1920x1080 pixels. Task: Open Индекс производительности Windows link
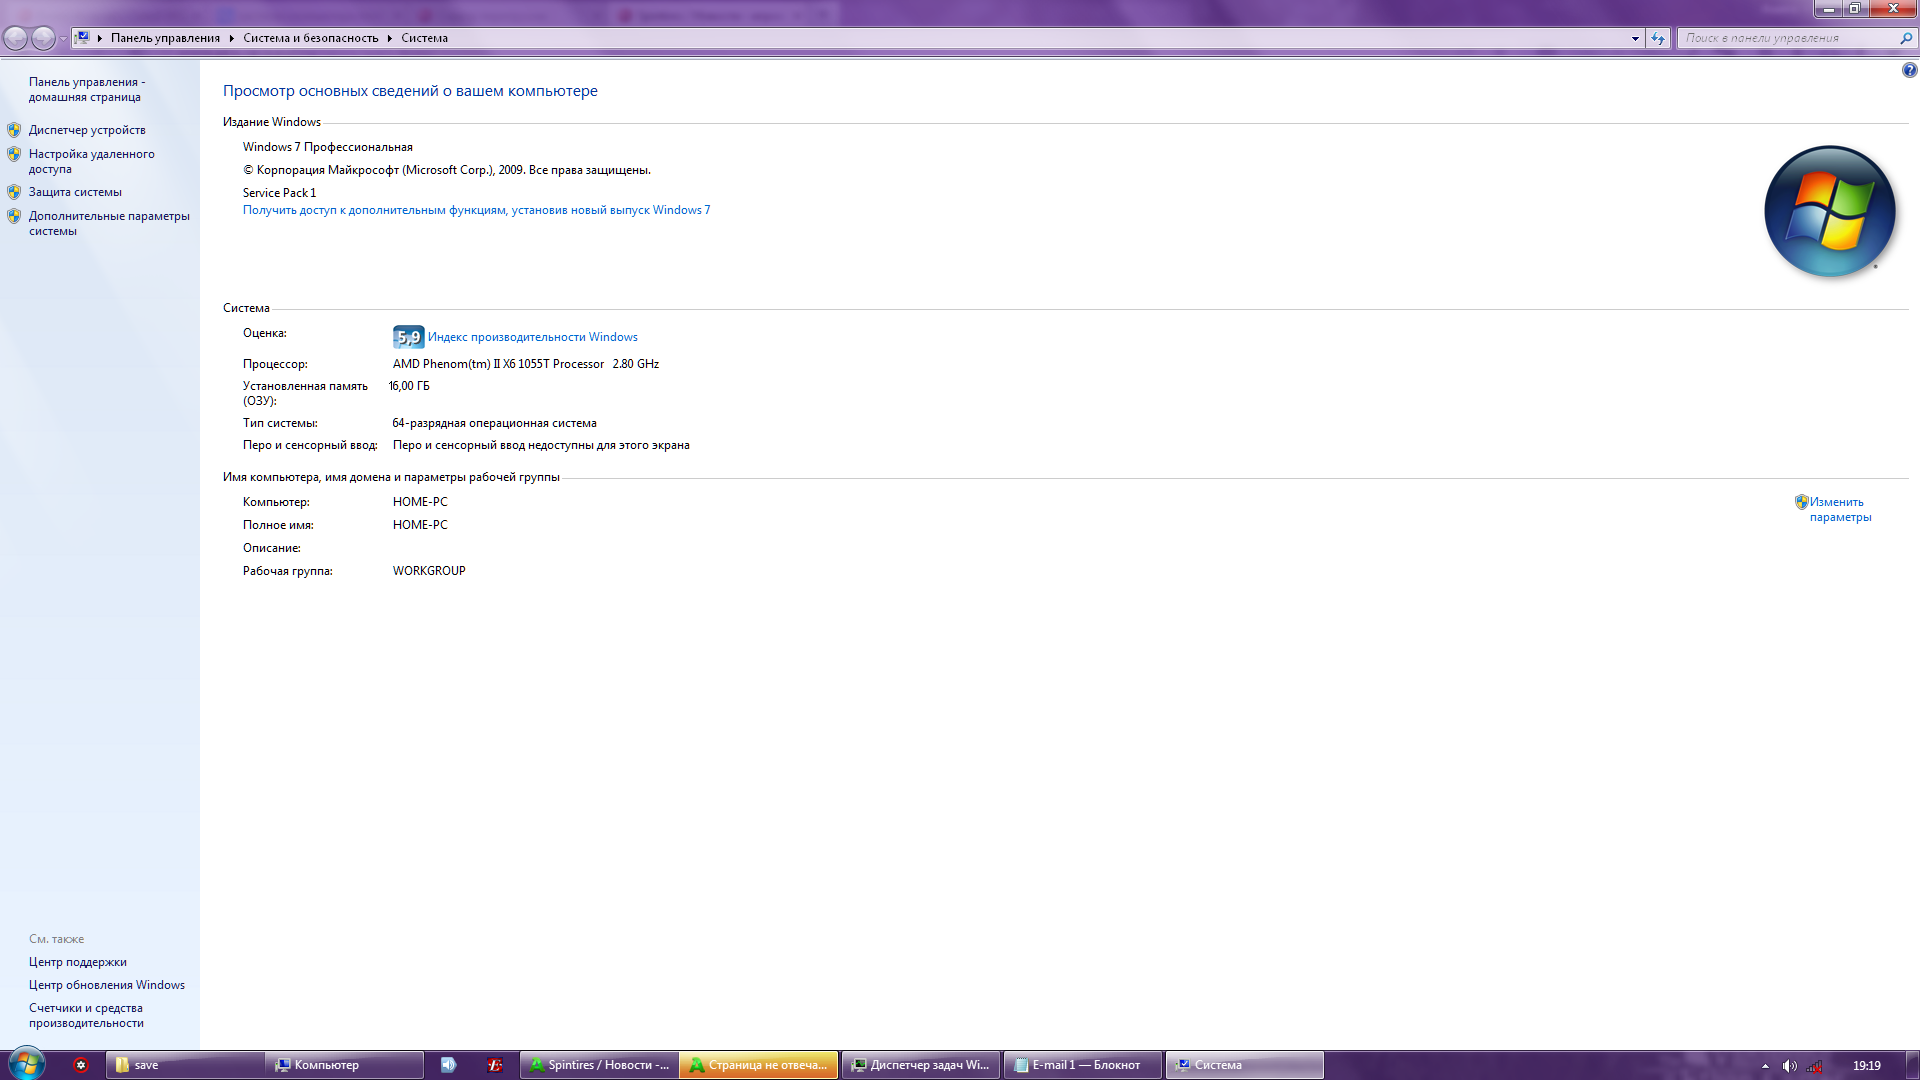coord(532,337)
